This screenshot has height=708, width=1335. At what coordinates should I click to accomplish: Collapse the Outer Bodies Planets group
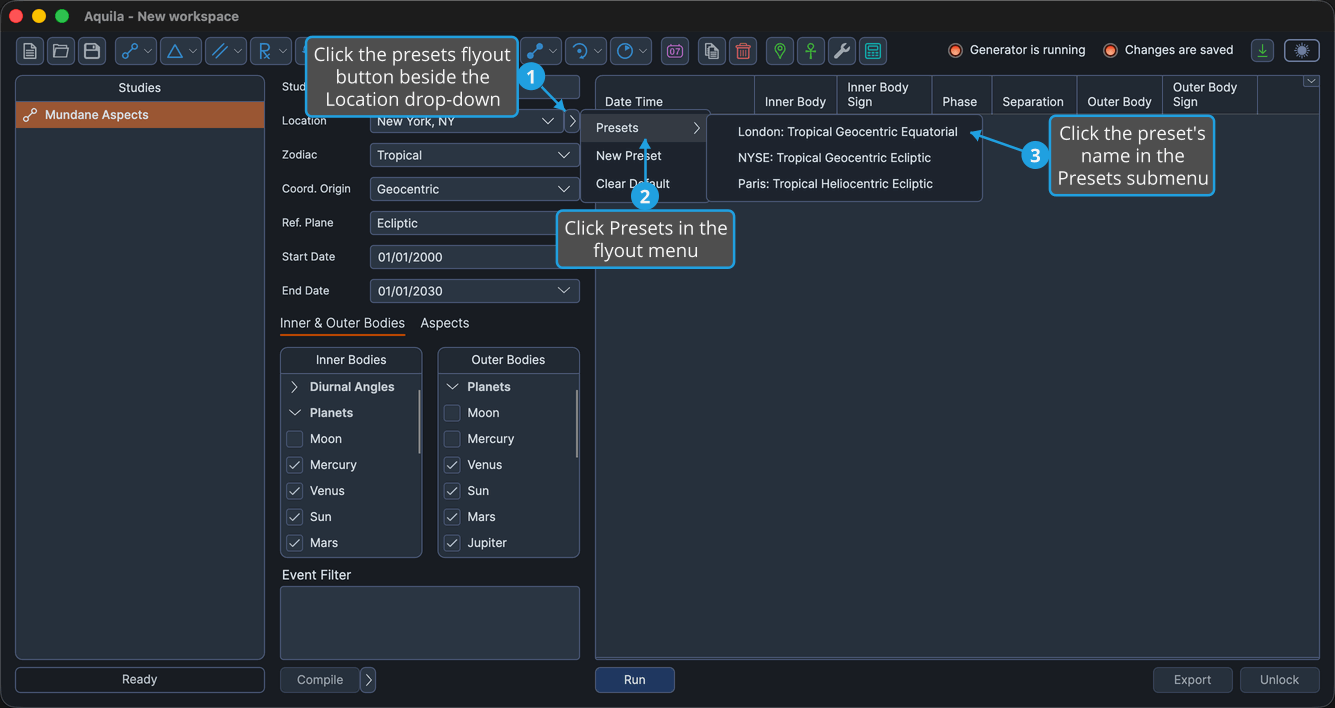click(x=452, y=387)
